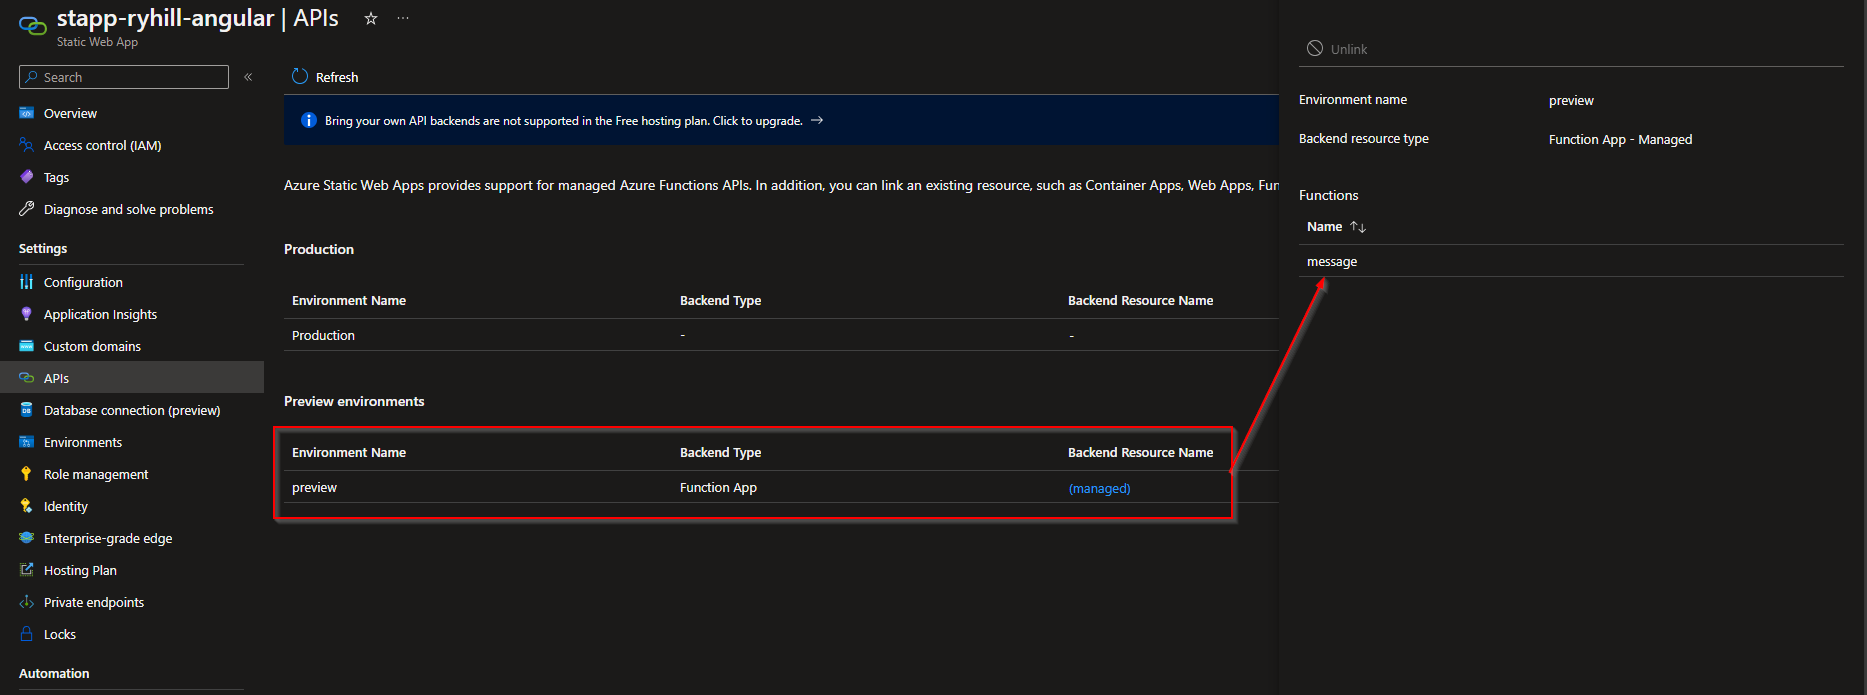Click the Configuration sliders icon
This screenshot has width=1867, height=695.
coord(27,282)
